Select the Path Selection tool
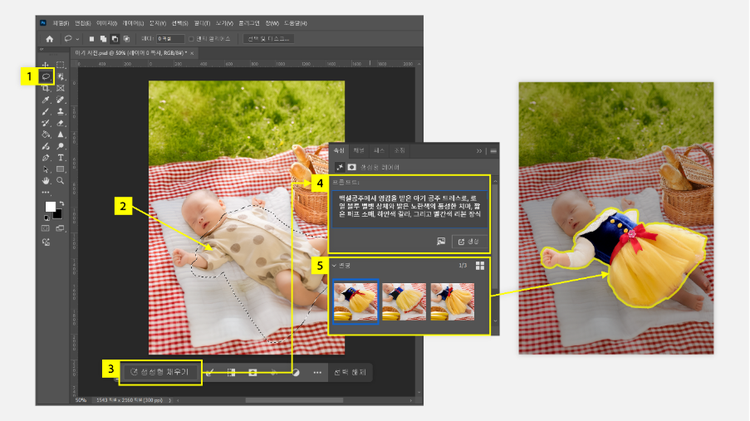The image size is (750, 421). pos(45,169)
